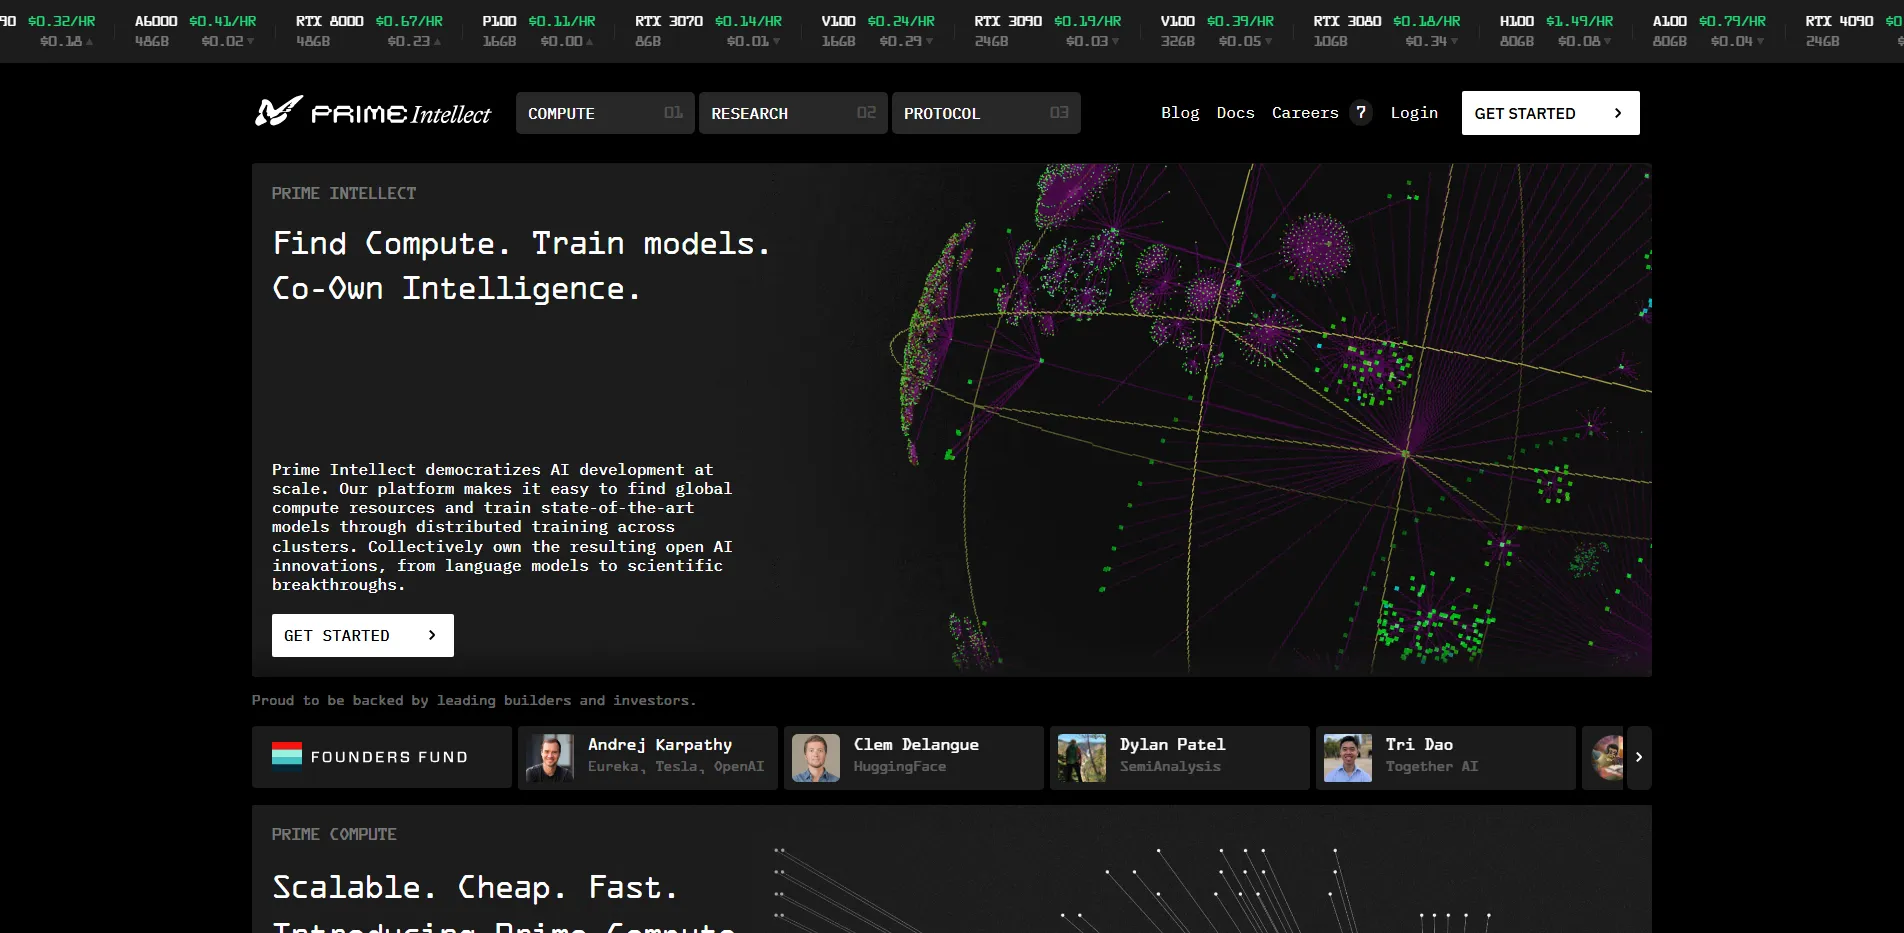
Task: Click Clem Delangue's avatar photo
Action: 816,757
